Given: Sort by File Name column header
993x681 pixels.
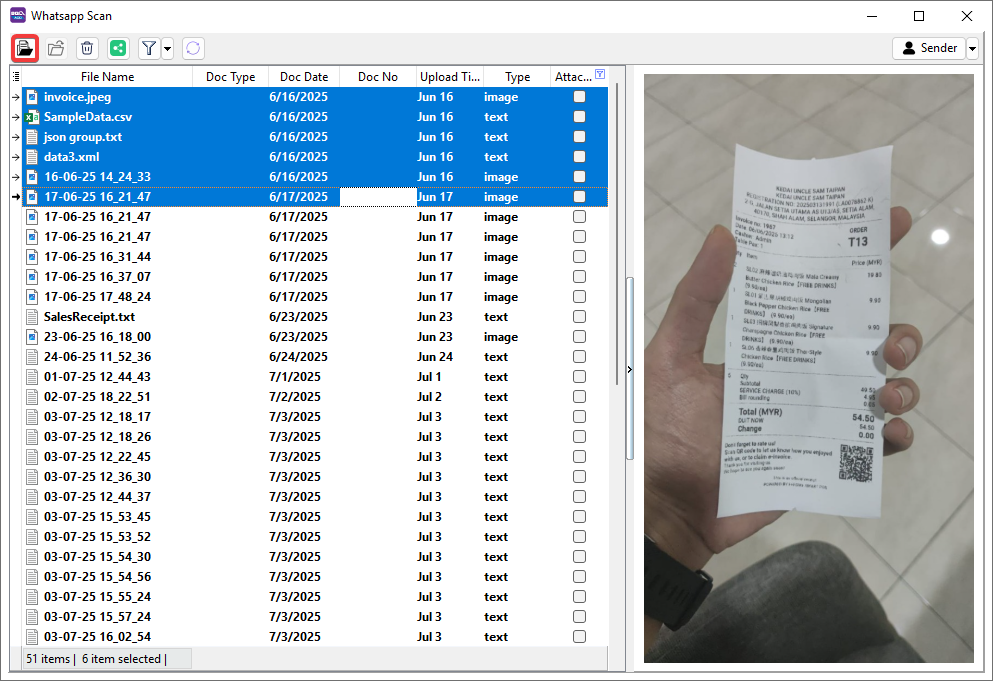Looking at the screenshot, I should 107,77.
